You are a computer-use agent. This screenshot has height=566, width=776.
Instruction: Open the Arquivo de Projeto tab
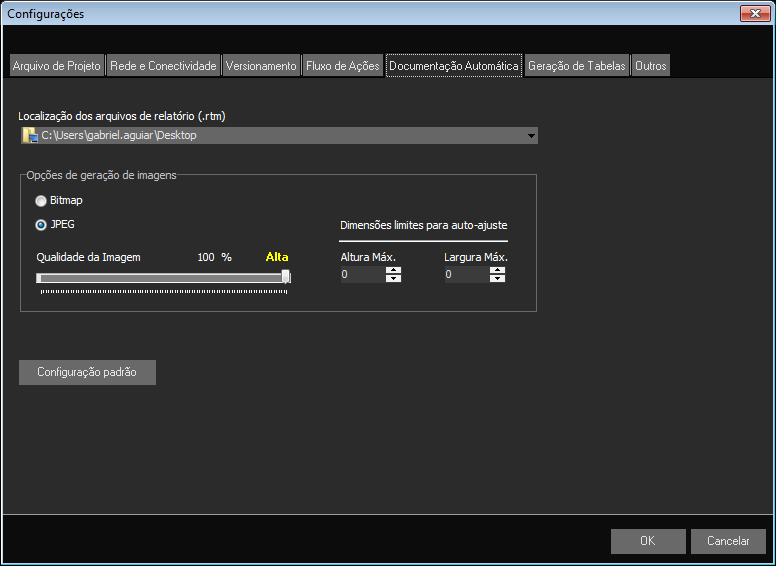(x=56, y=66)
